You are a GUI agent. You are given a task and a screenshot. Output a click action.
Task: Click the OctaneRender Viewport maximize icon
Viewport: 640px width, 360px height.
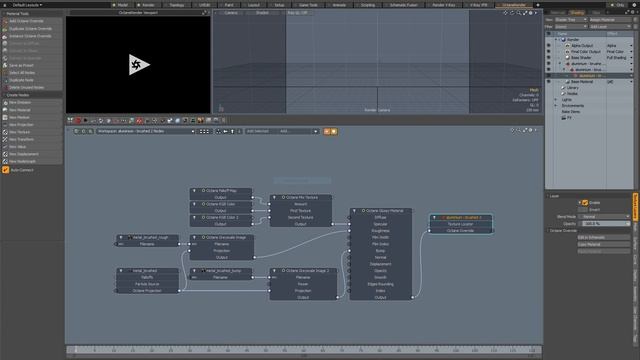coord(204,13)
